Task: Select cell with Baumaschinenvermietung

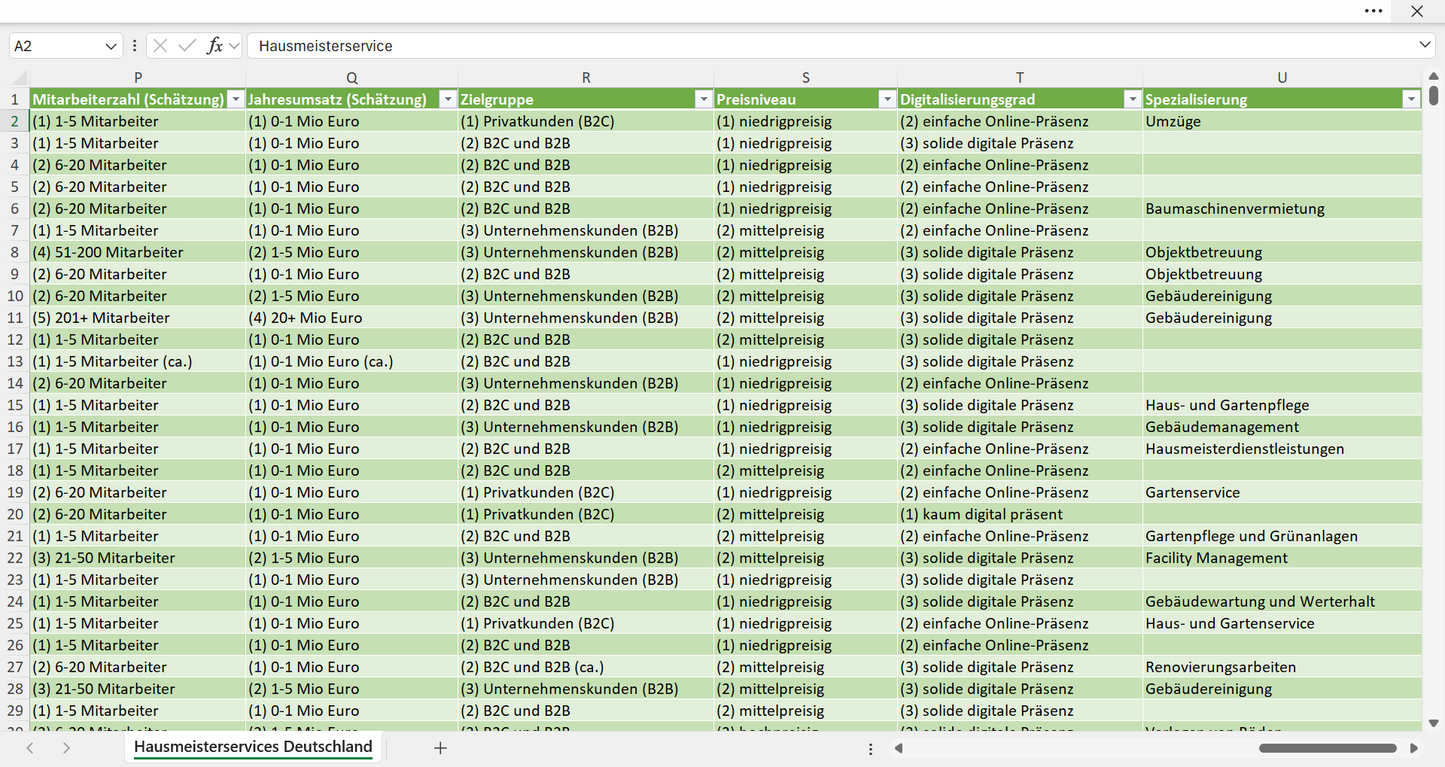Action: (x=1282, y=209)
